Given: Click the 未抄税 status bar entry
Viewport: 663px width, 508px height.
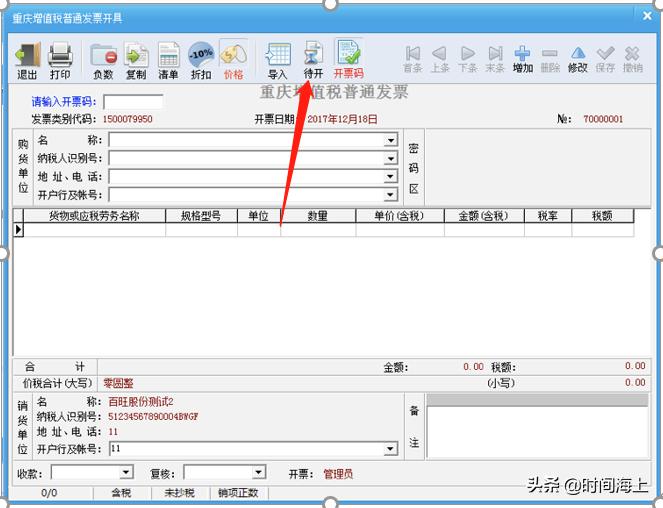Looking at the screenshot, I should point(180,492).
